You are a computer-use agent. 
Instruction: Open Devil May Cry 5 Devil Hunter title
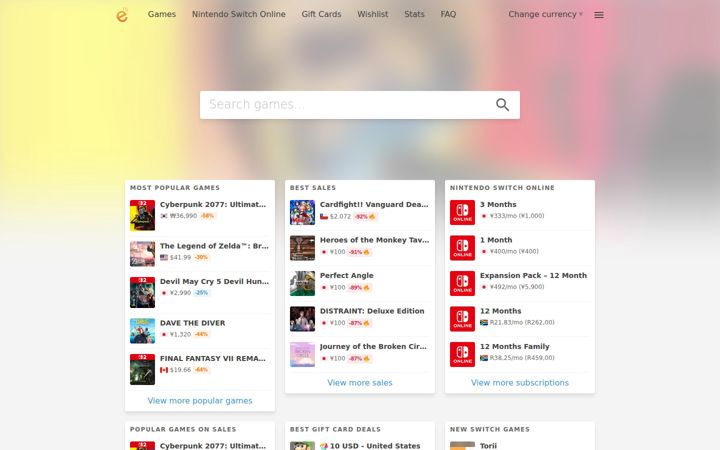(x=214, y=281)
